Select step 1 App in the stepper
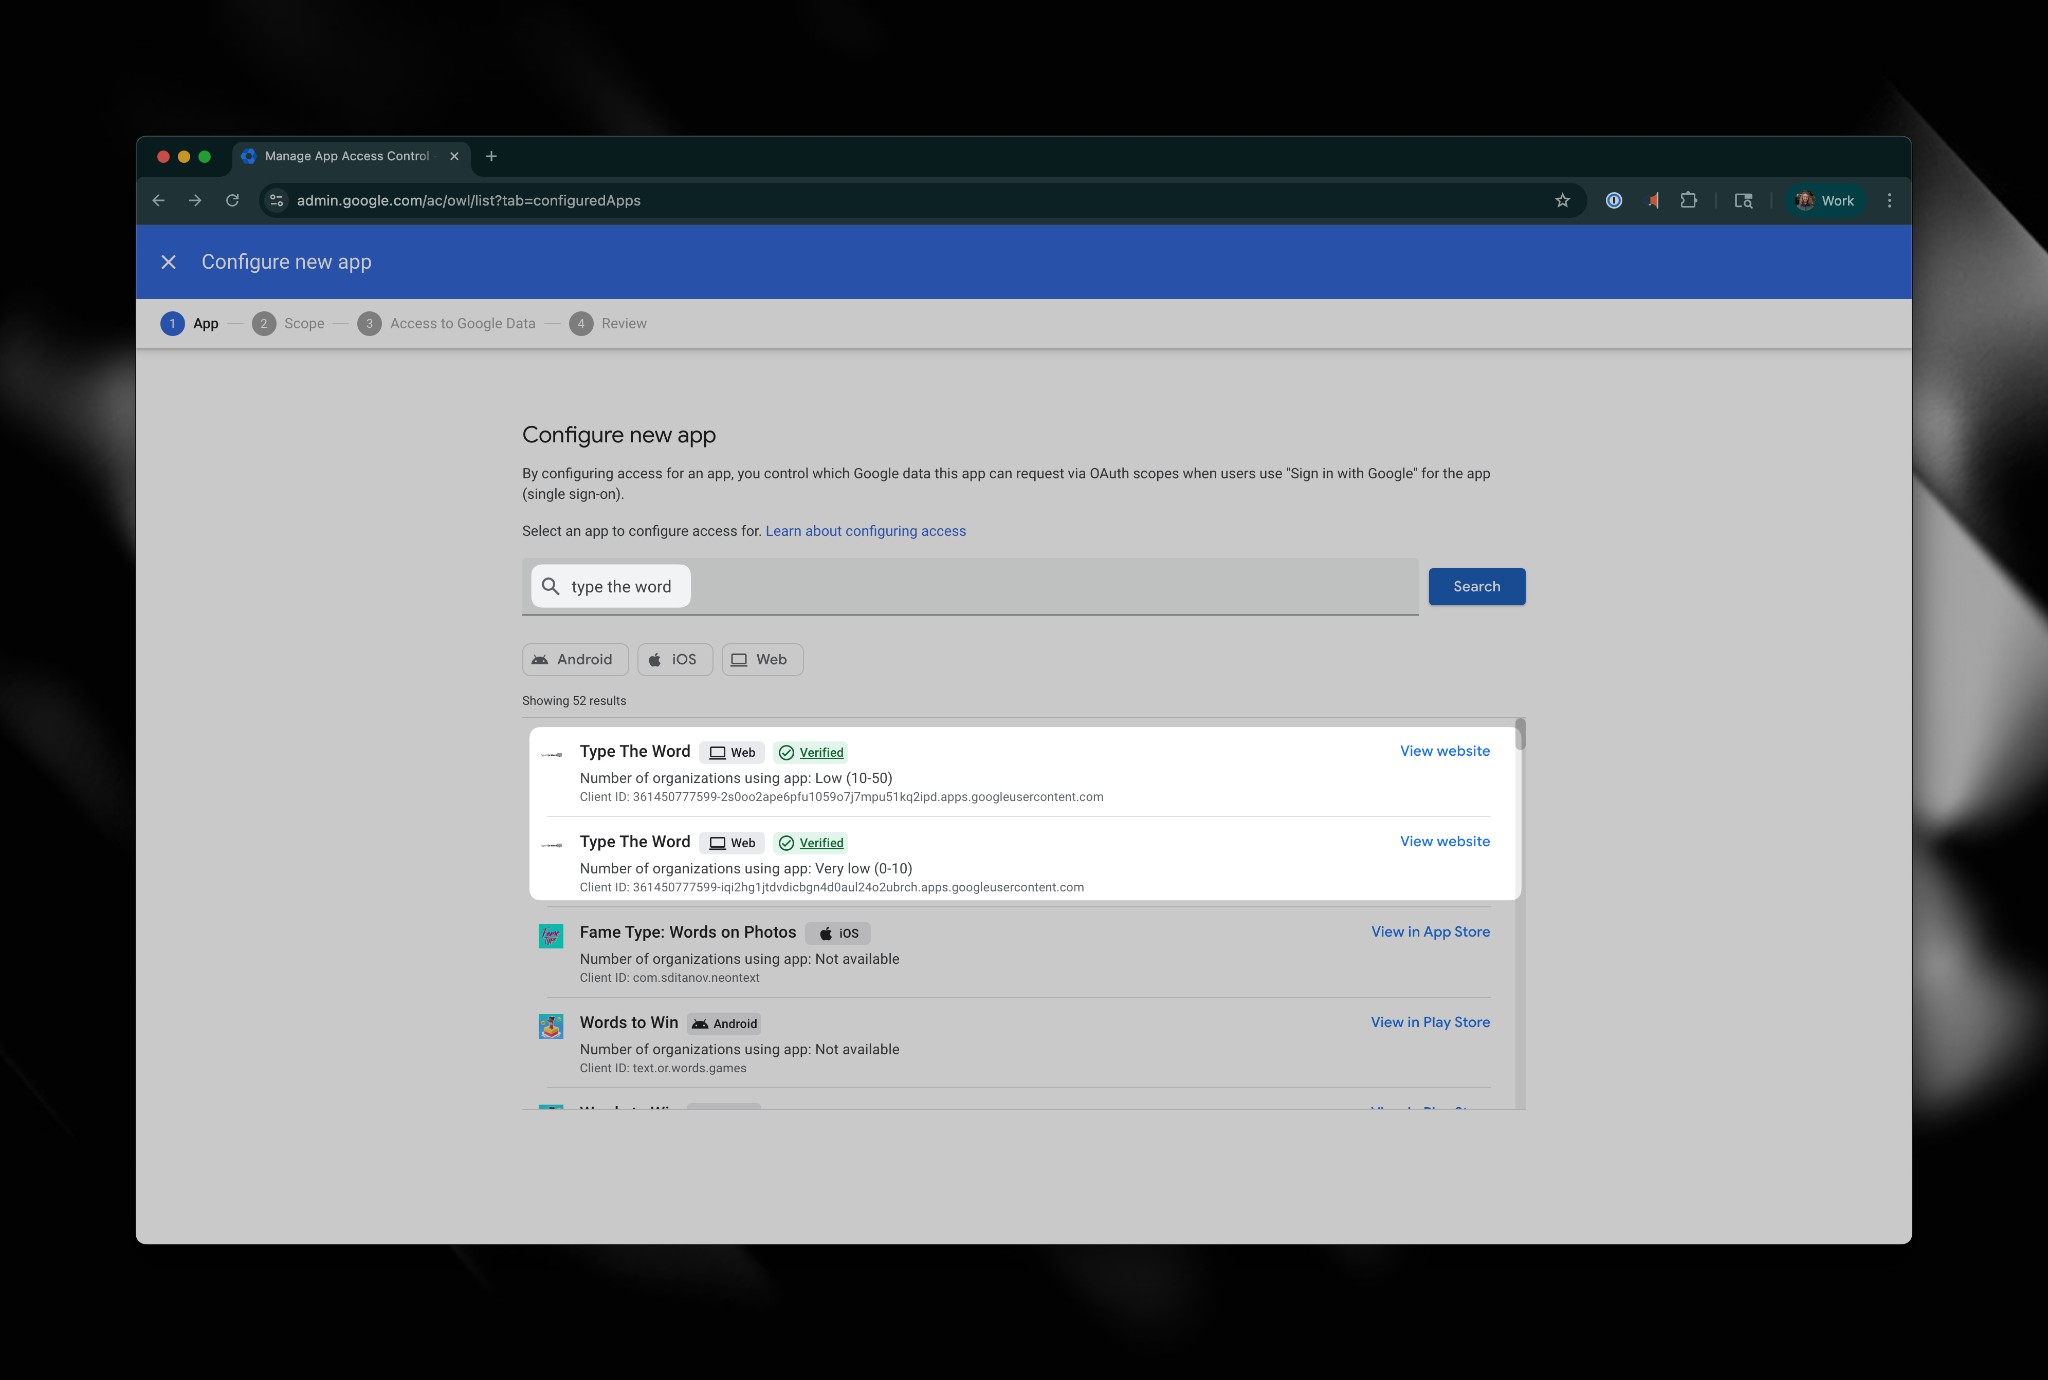This screenshot has width=2048, height=1380. (x=190, y=324)
